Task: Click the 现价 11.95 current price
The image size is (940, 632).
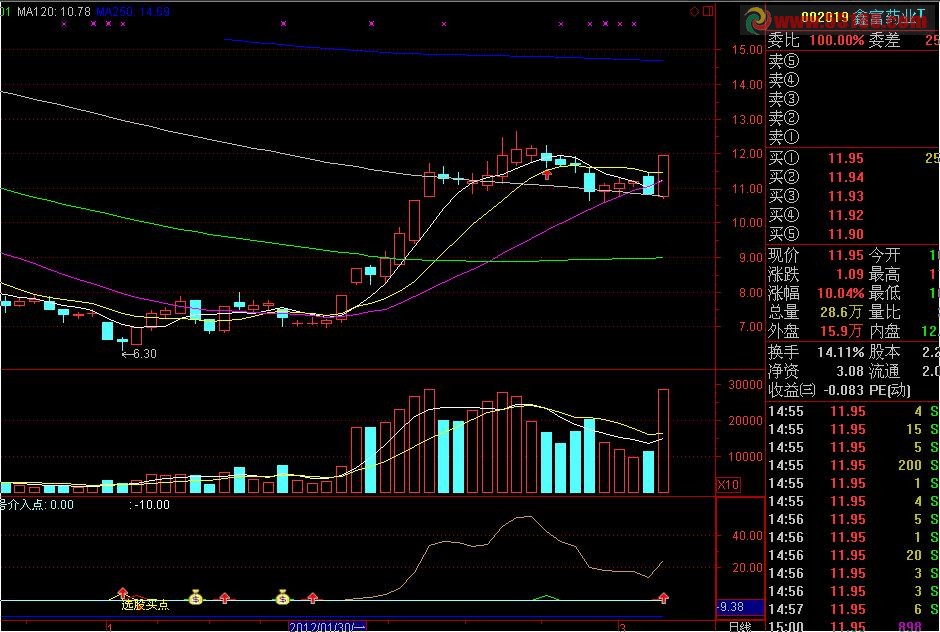Action: pyautogui.click(x=846, y=255)
